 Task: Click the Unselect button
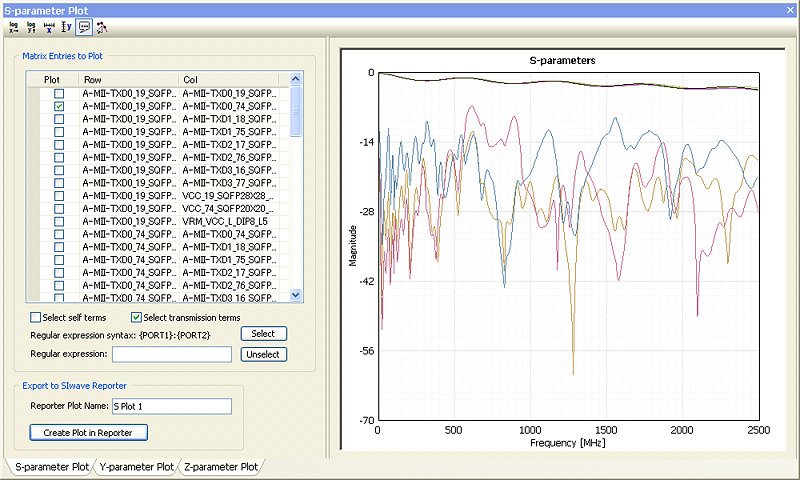click(264, 355)
